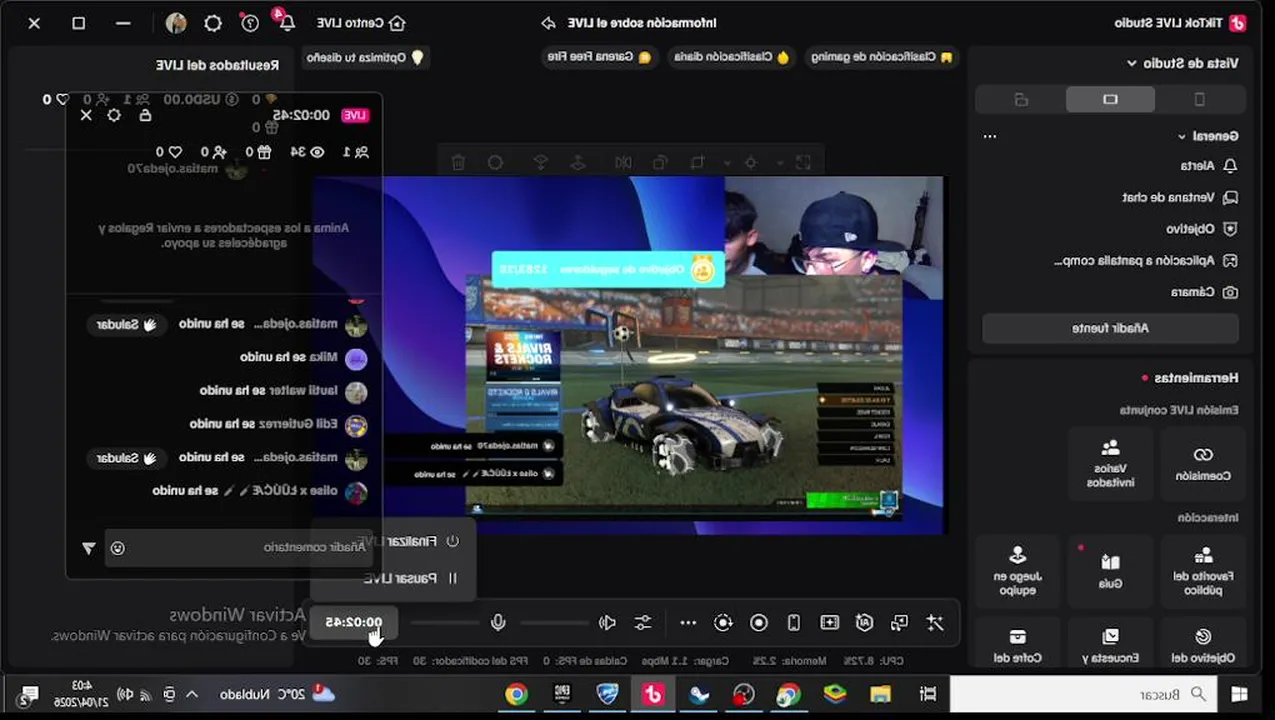Click the AI hexagon icon in the bottom toolbar
1275x720 pixels.
coord(864,622)
